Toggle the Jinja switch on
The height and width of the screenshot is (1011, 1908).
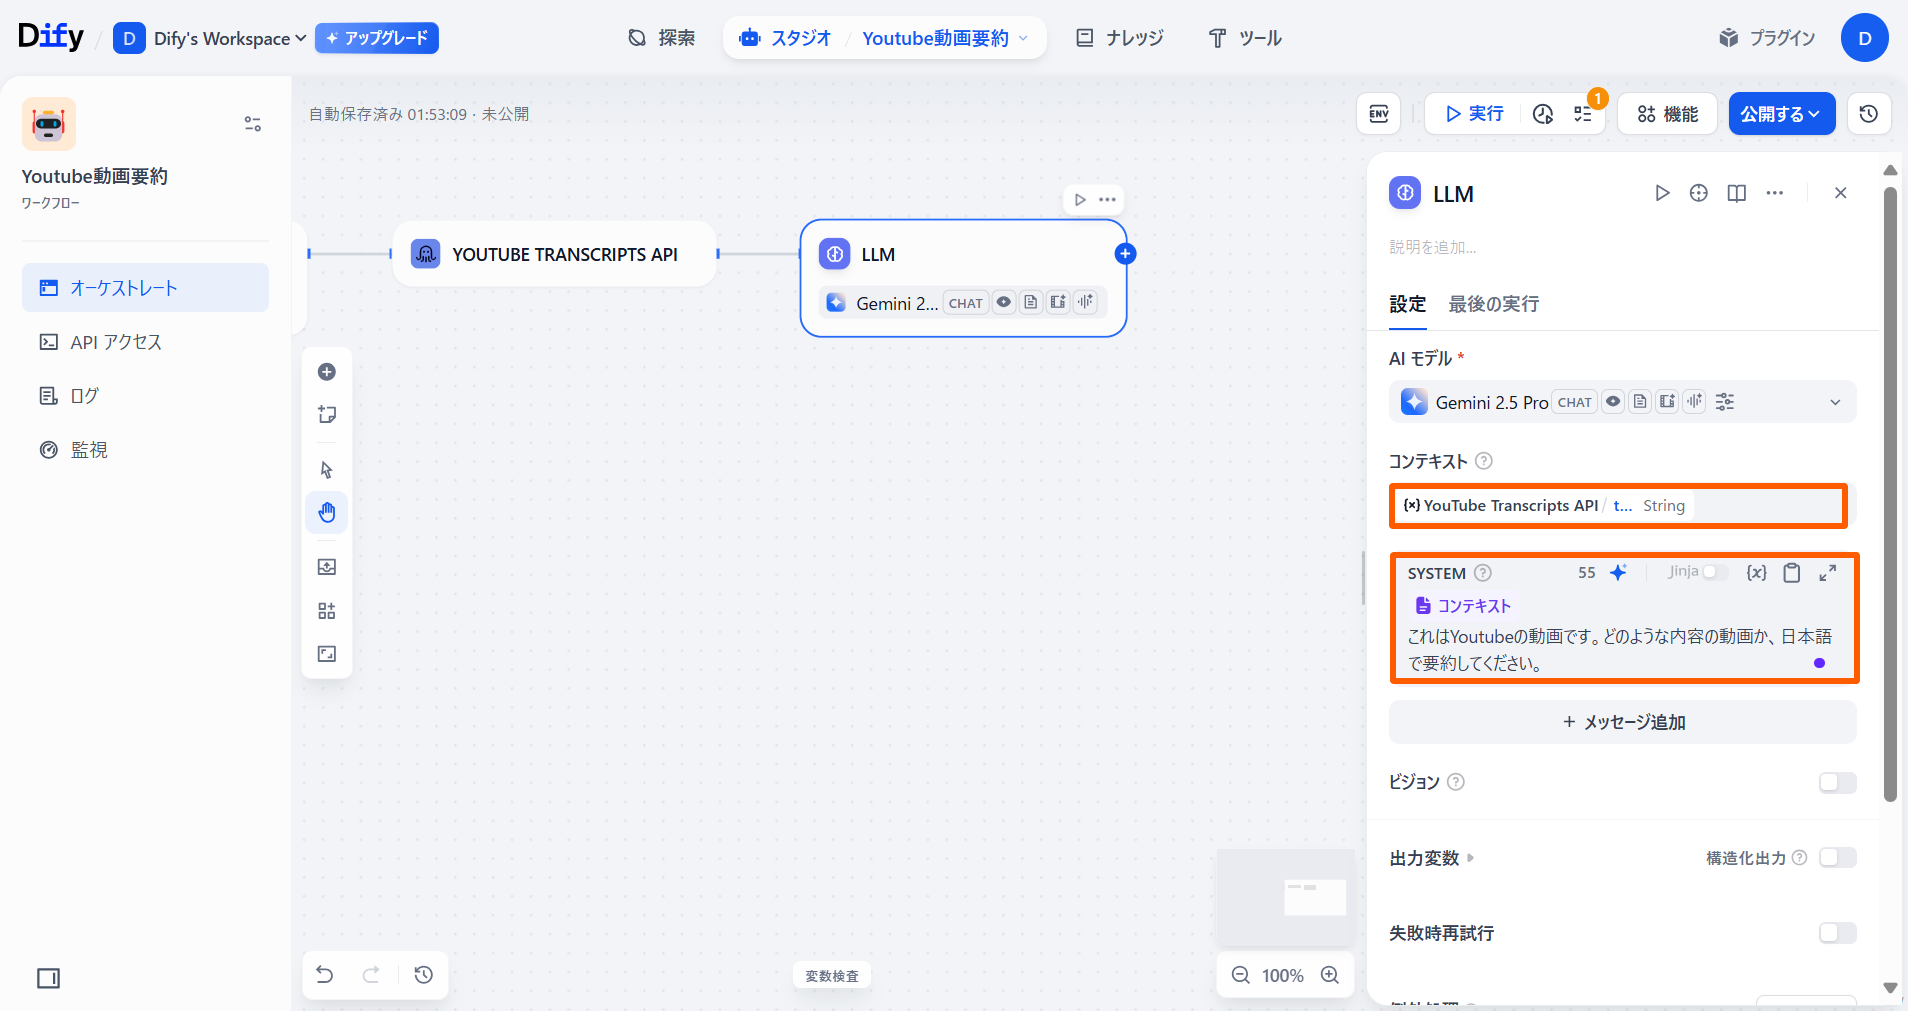[x=1715, y=572]
